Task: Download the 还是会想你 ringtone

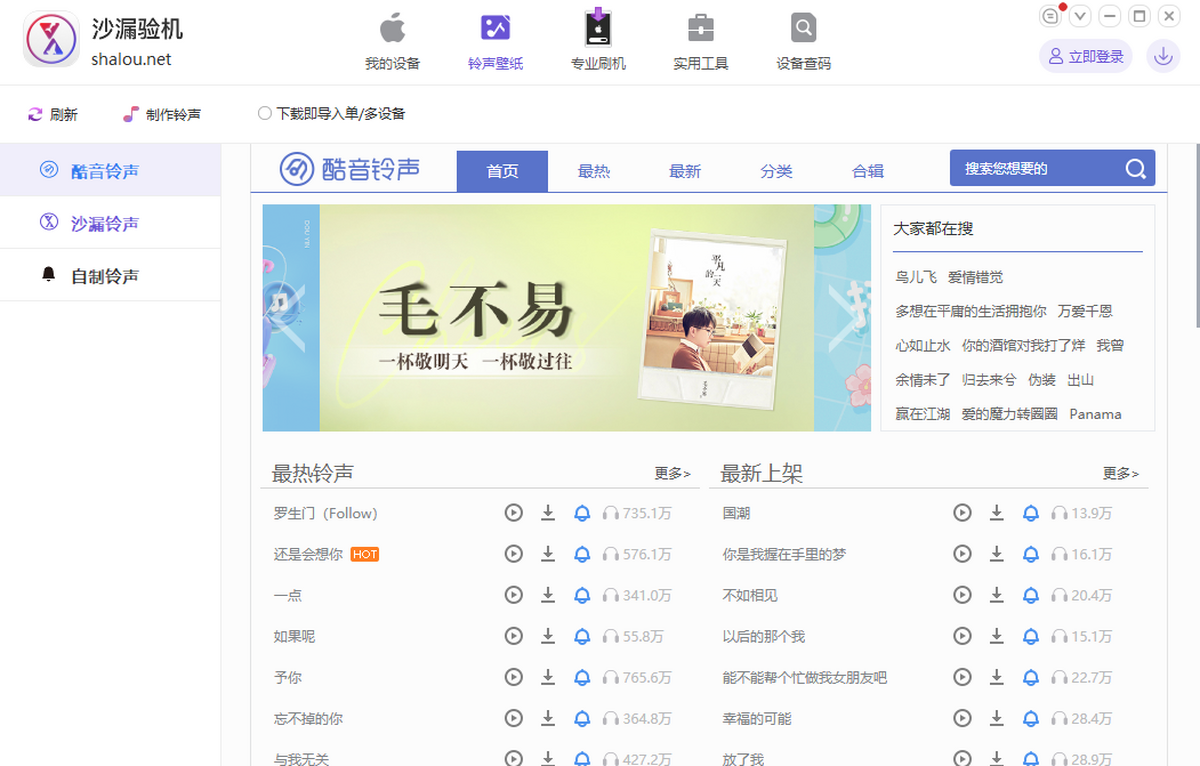Action: click(x=547, y=554)
